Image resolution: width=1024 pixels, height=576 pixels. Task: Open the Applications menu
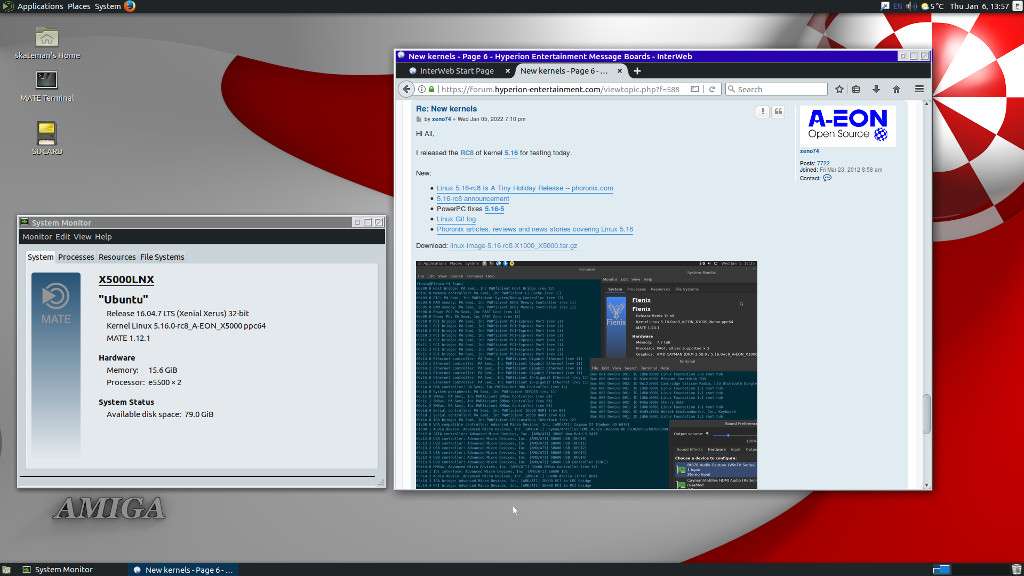pos(40,6)
